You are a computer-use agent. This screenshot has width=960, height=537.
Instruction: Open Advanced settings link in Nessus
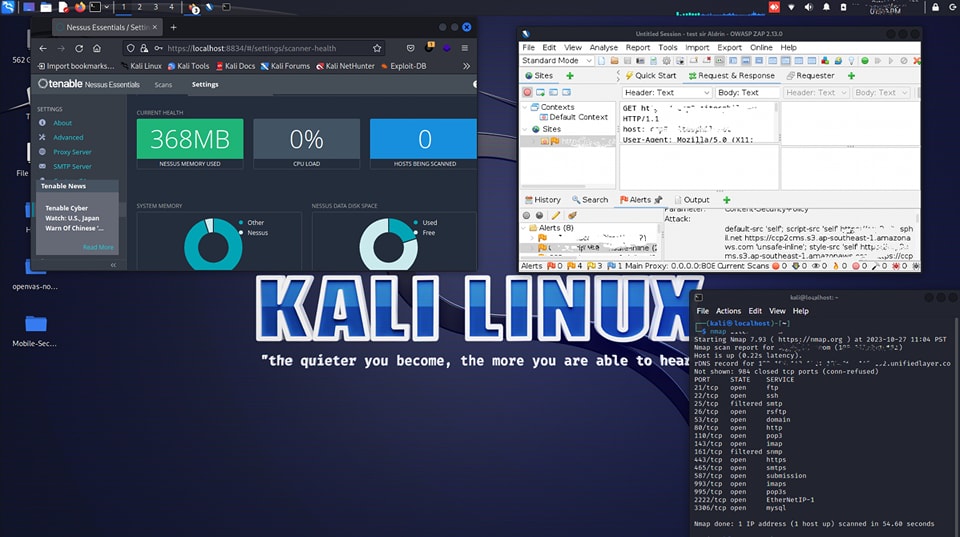coord(68,138)
